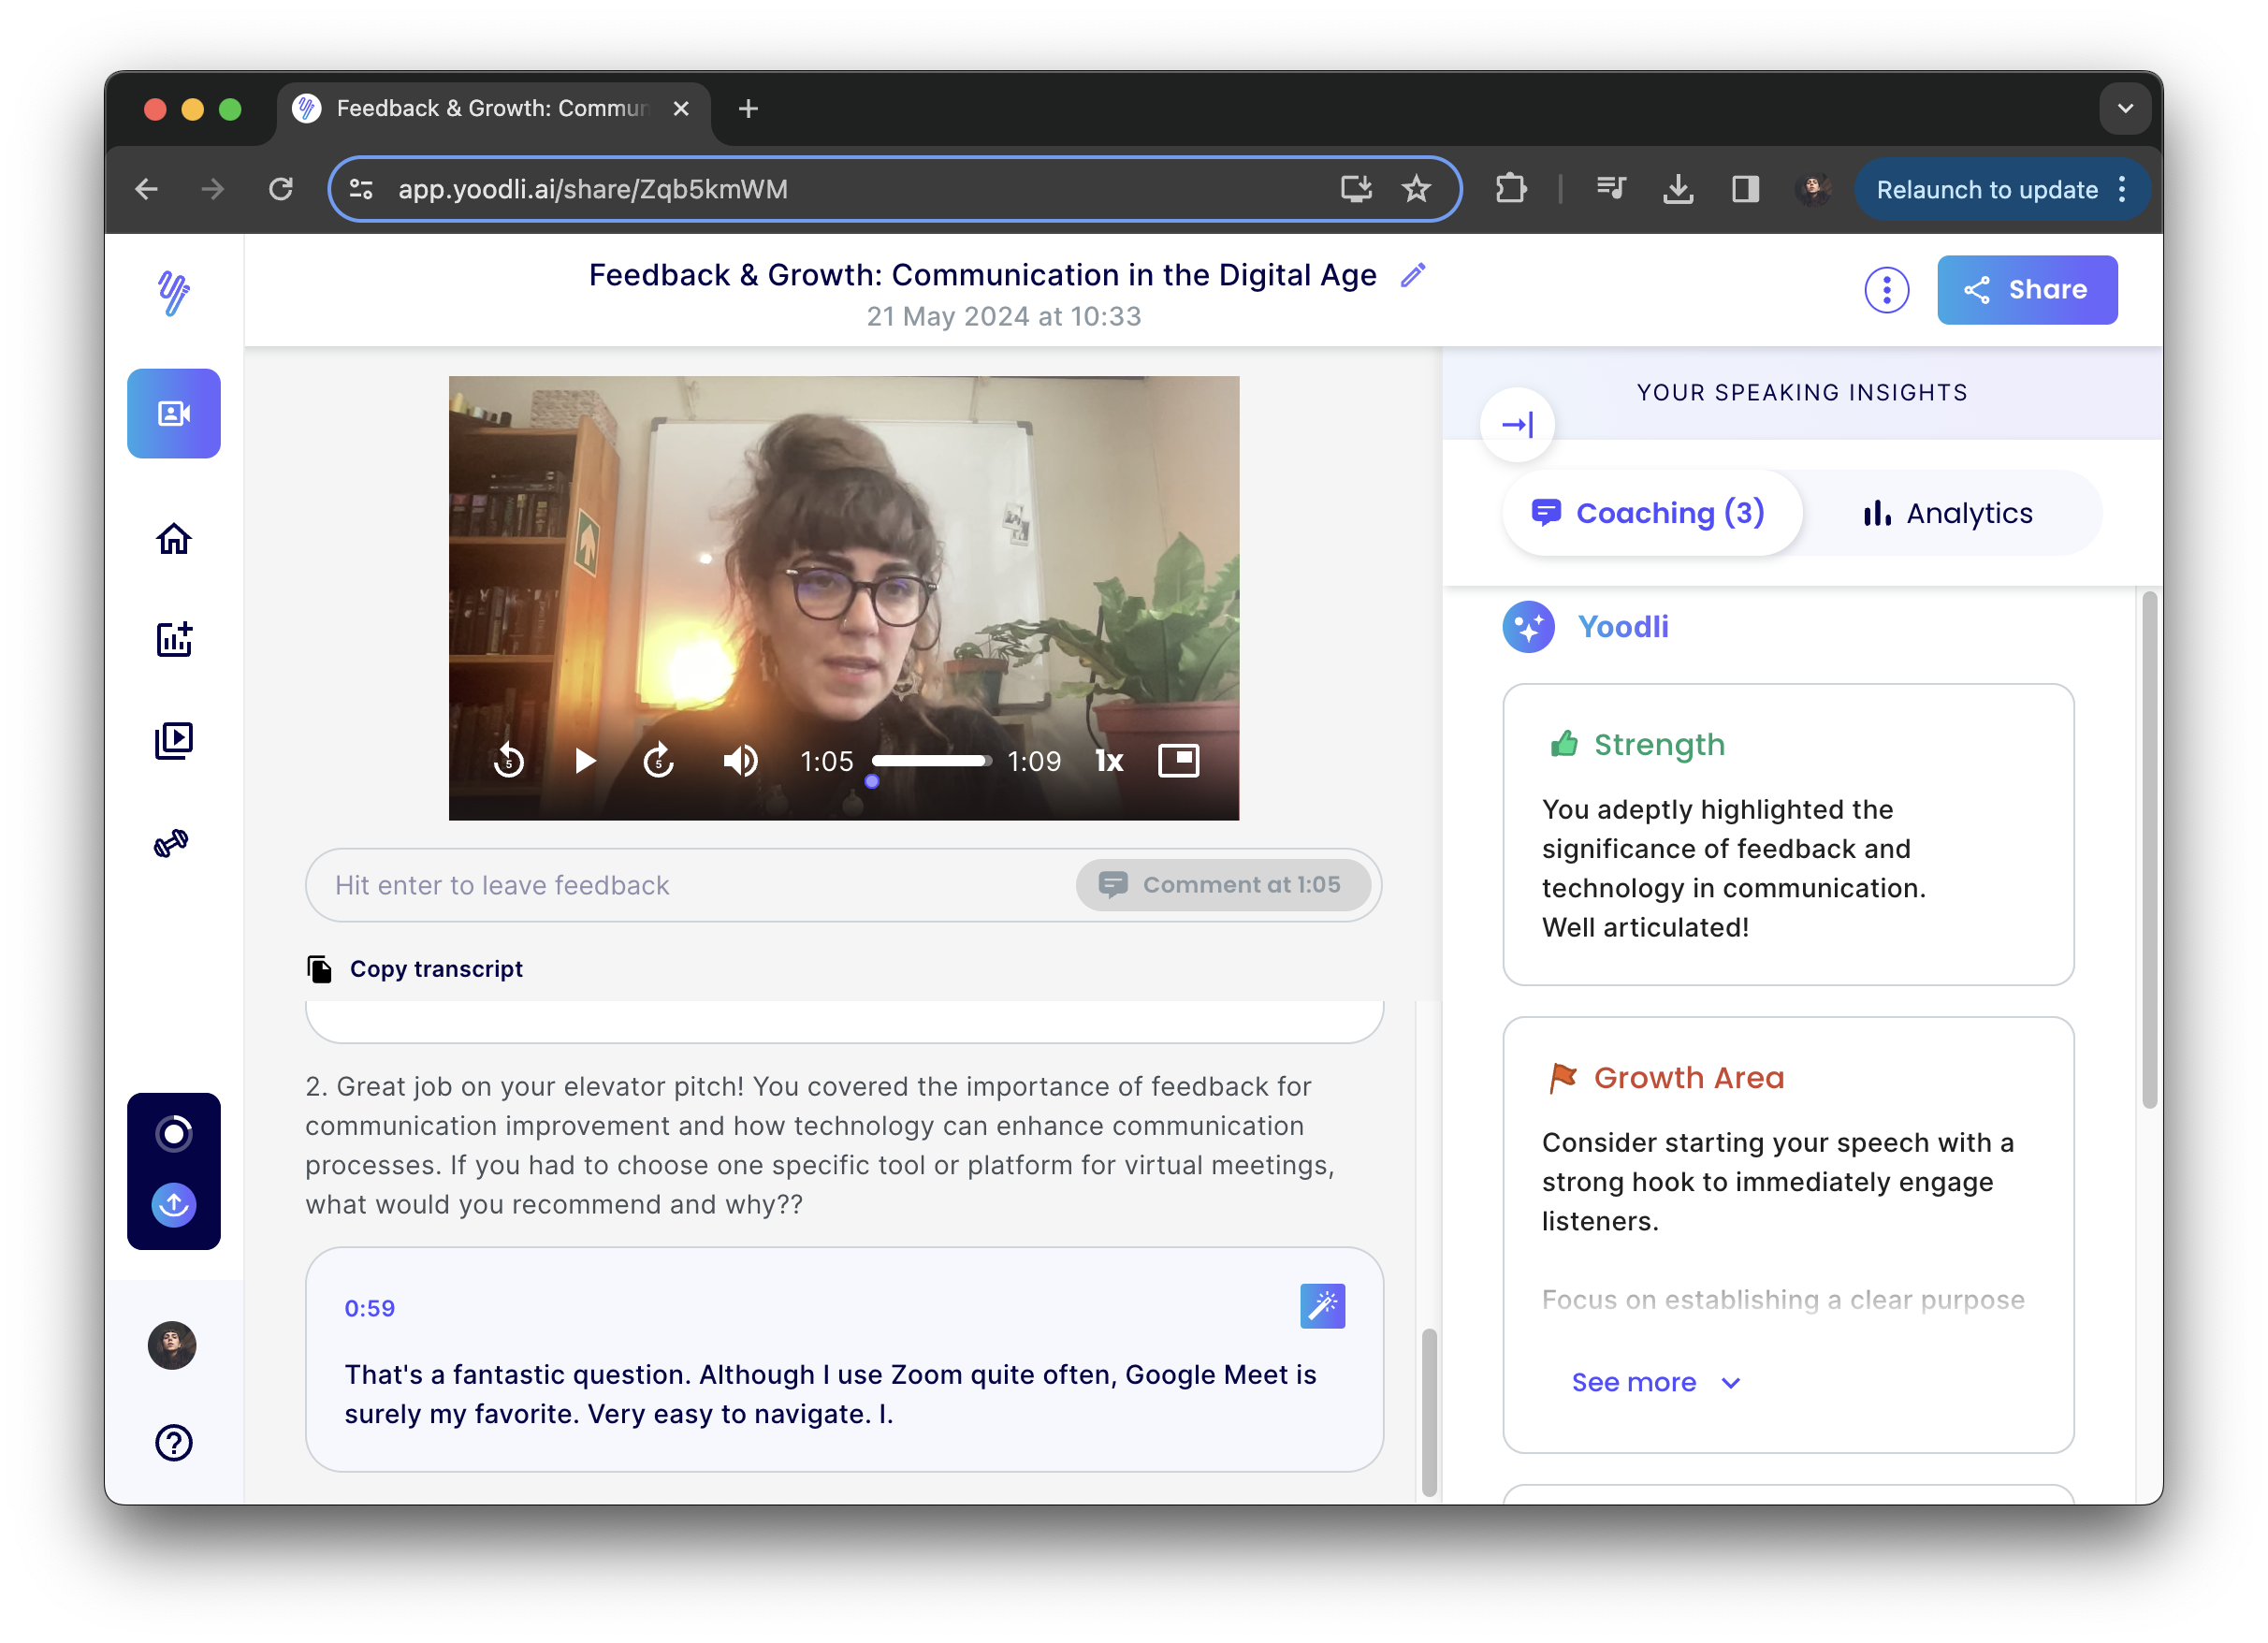
Task: Open the help question mark icon
Action: (173, 1442)
